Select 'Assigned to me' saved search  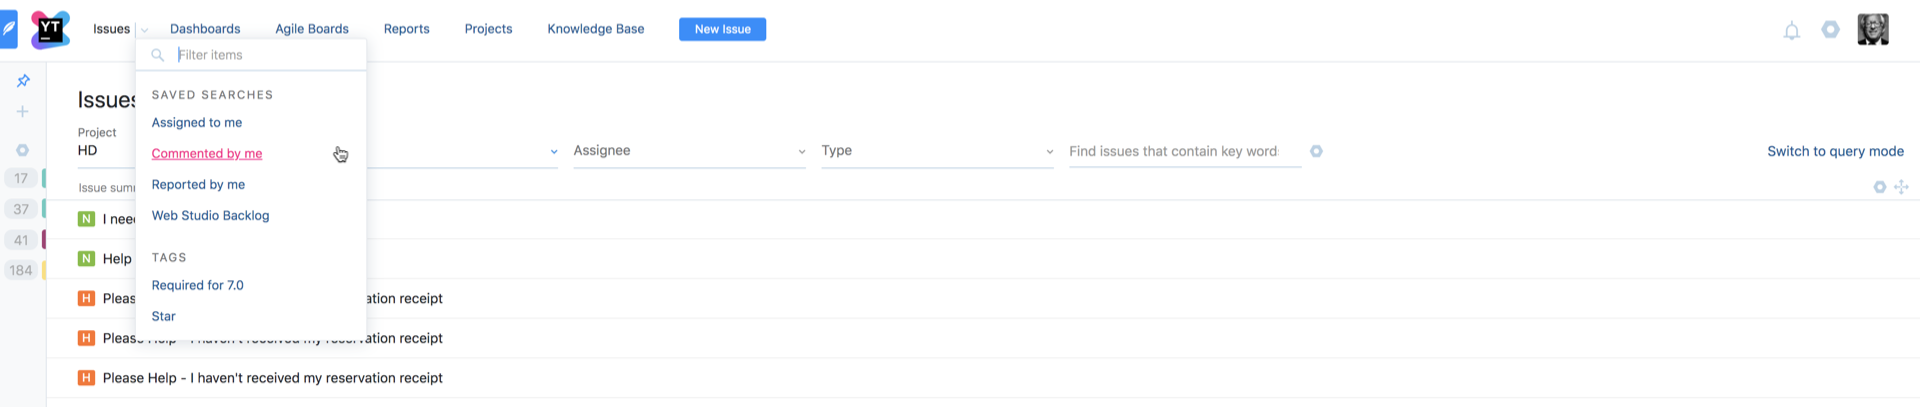[197, 123]
